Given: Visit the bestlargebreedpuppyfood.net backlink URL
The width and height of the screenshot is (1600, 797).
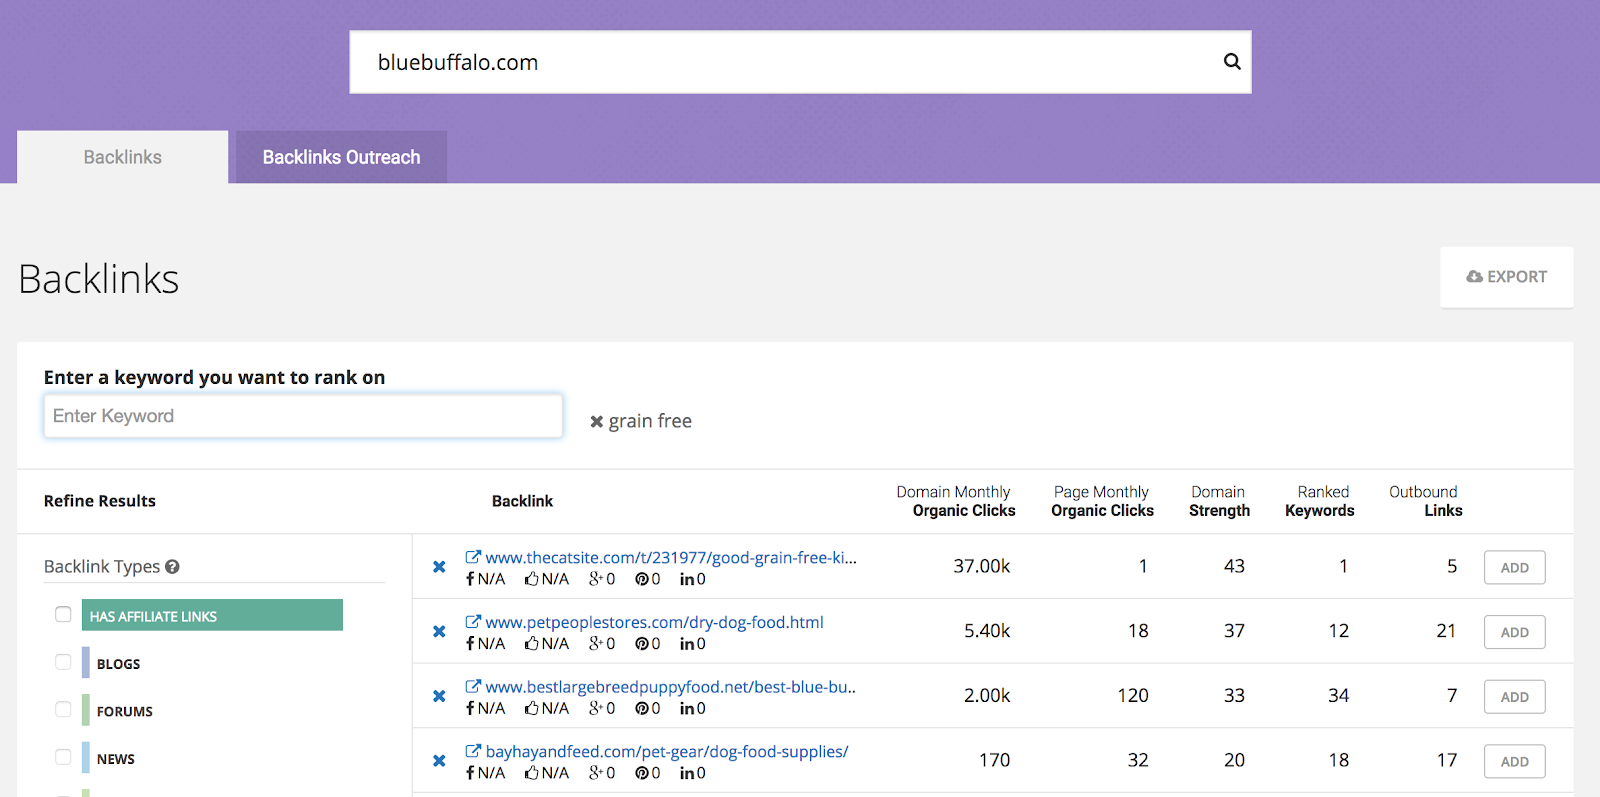Looking at the screenshot, I should pyautogui.click(x=671, y=687).
